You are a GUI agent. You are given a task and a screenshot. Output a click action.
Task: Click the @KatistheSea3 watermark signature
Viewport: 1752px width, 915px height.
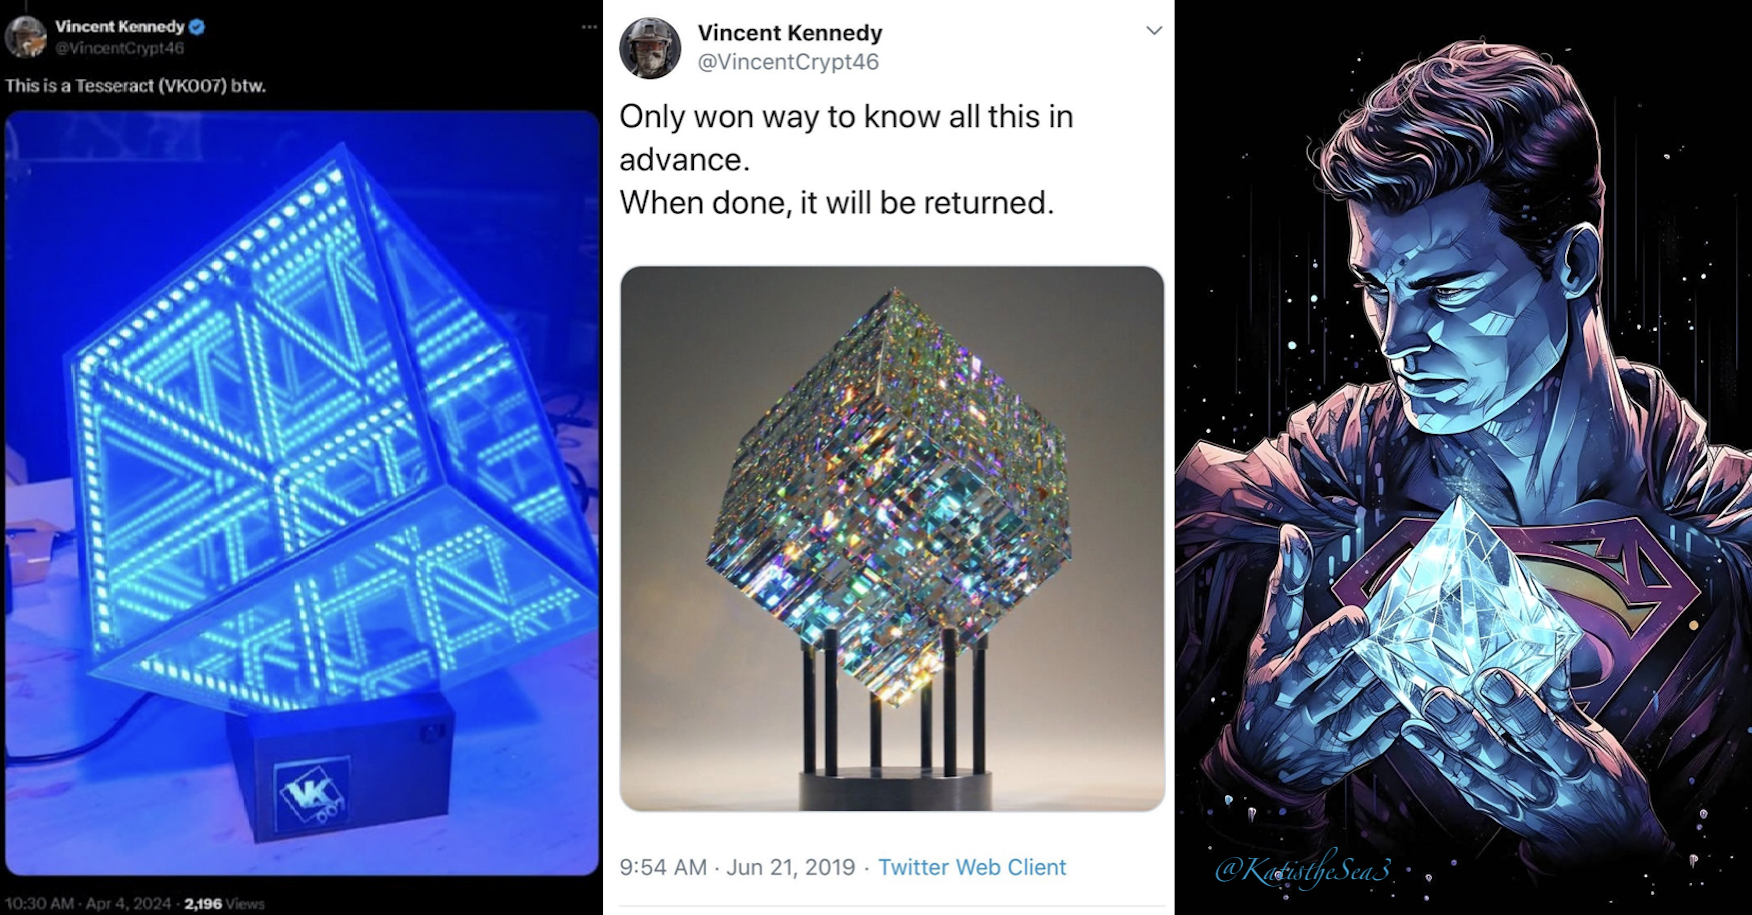(x=1301, y=870)
